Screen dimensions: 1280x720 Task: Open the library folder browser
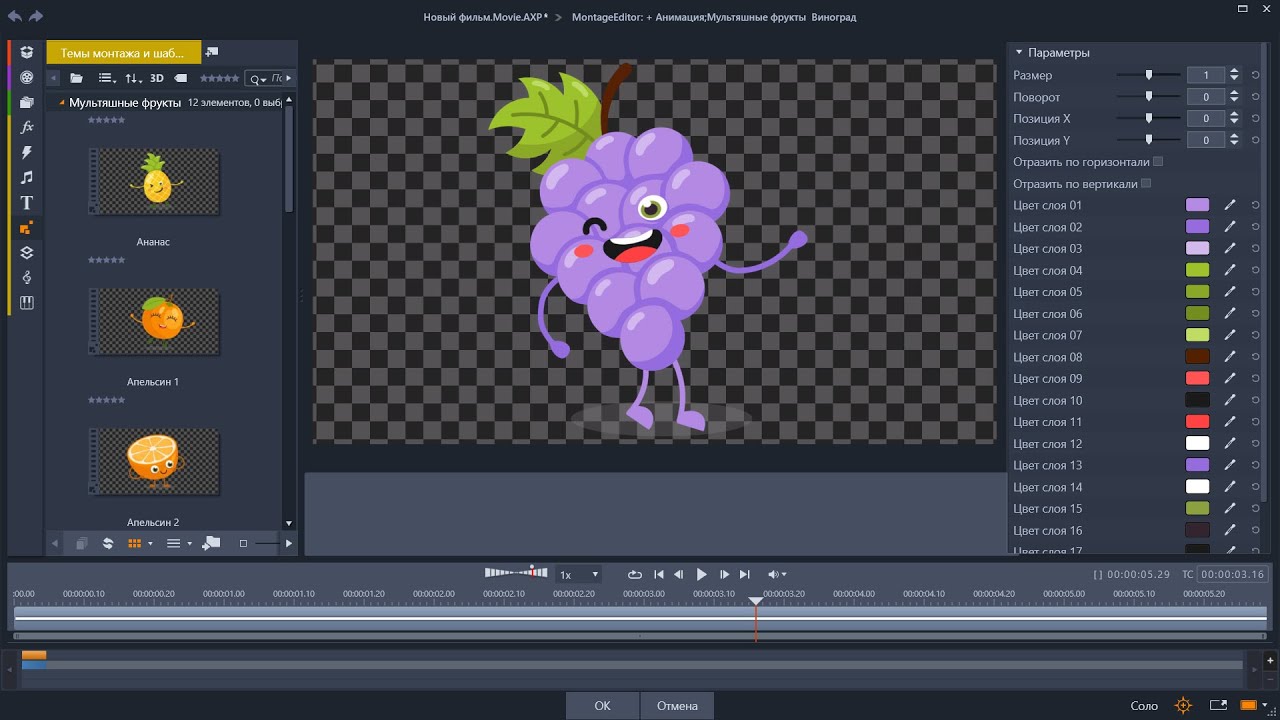point(77,78)
